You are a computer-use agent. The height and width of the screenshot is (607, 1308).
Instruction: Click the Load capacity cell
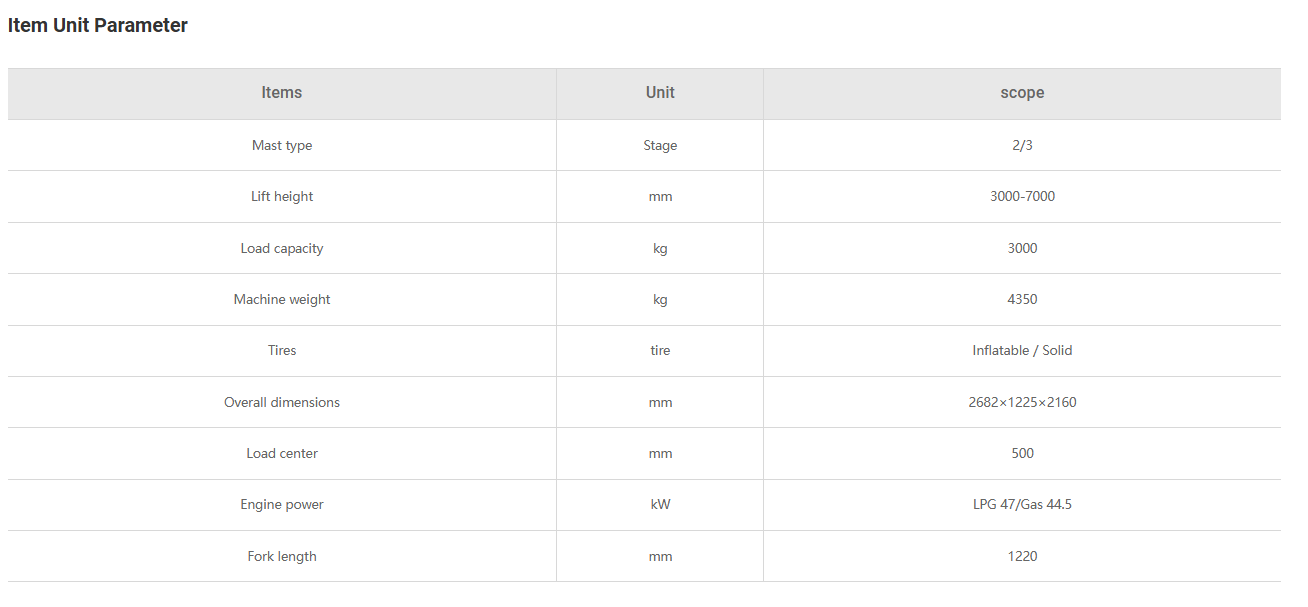282,248
